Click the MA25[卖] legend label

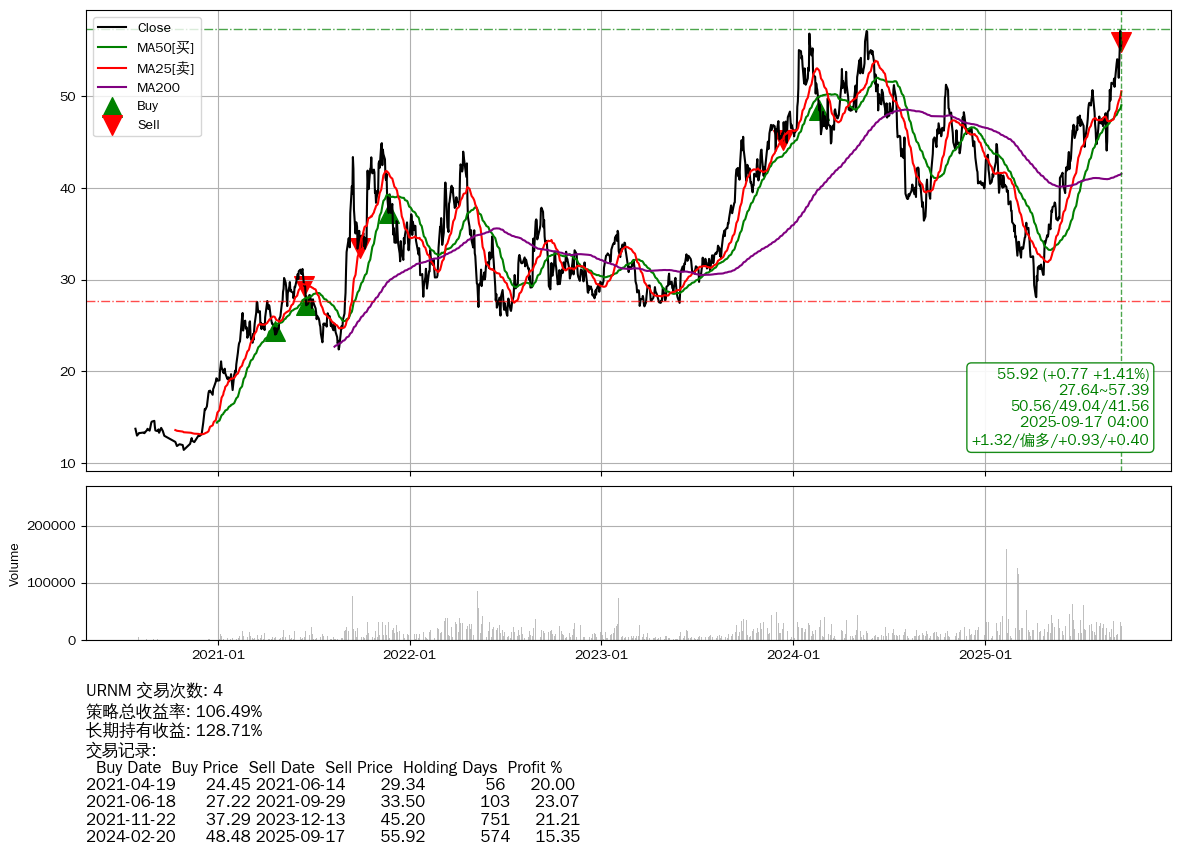point(165,68)
